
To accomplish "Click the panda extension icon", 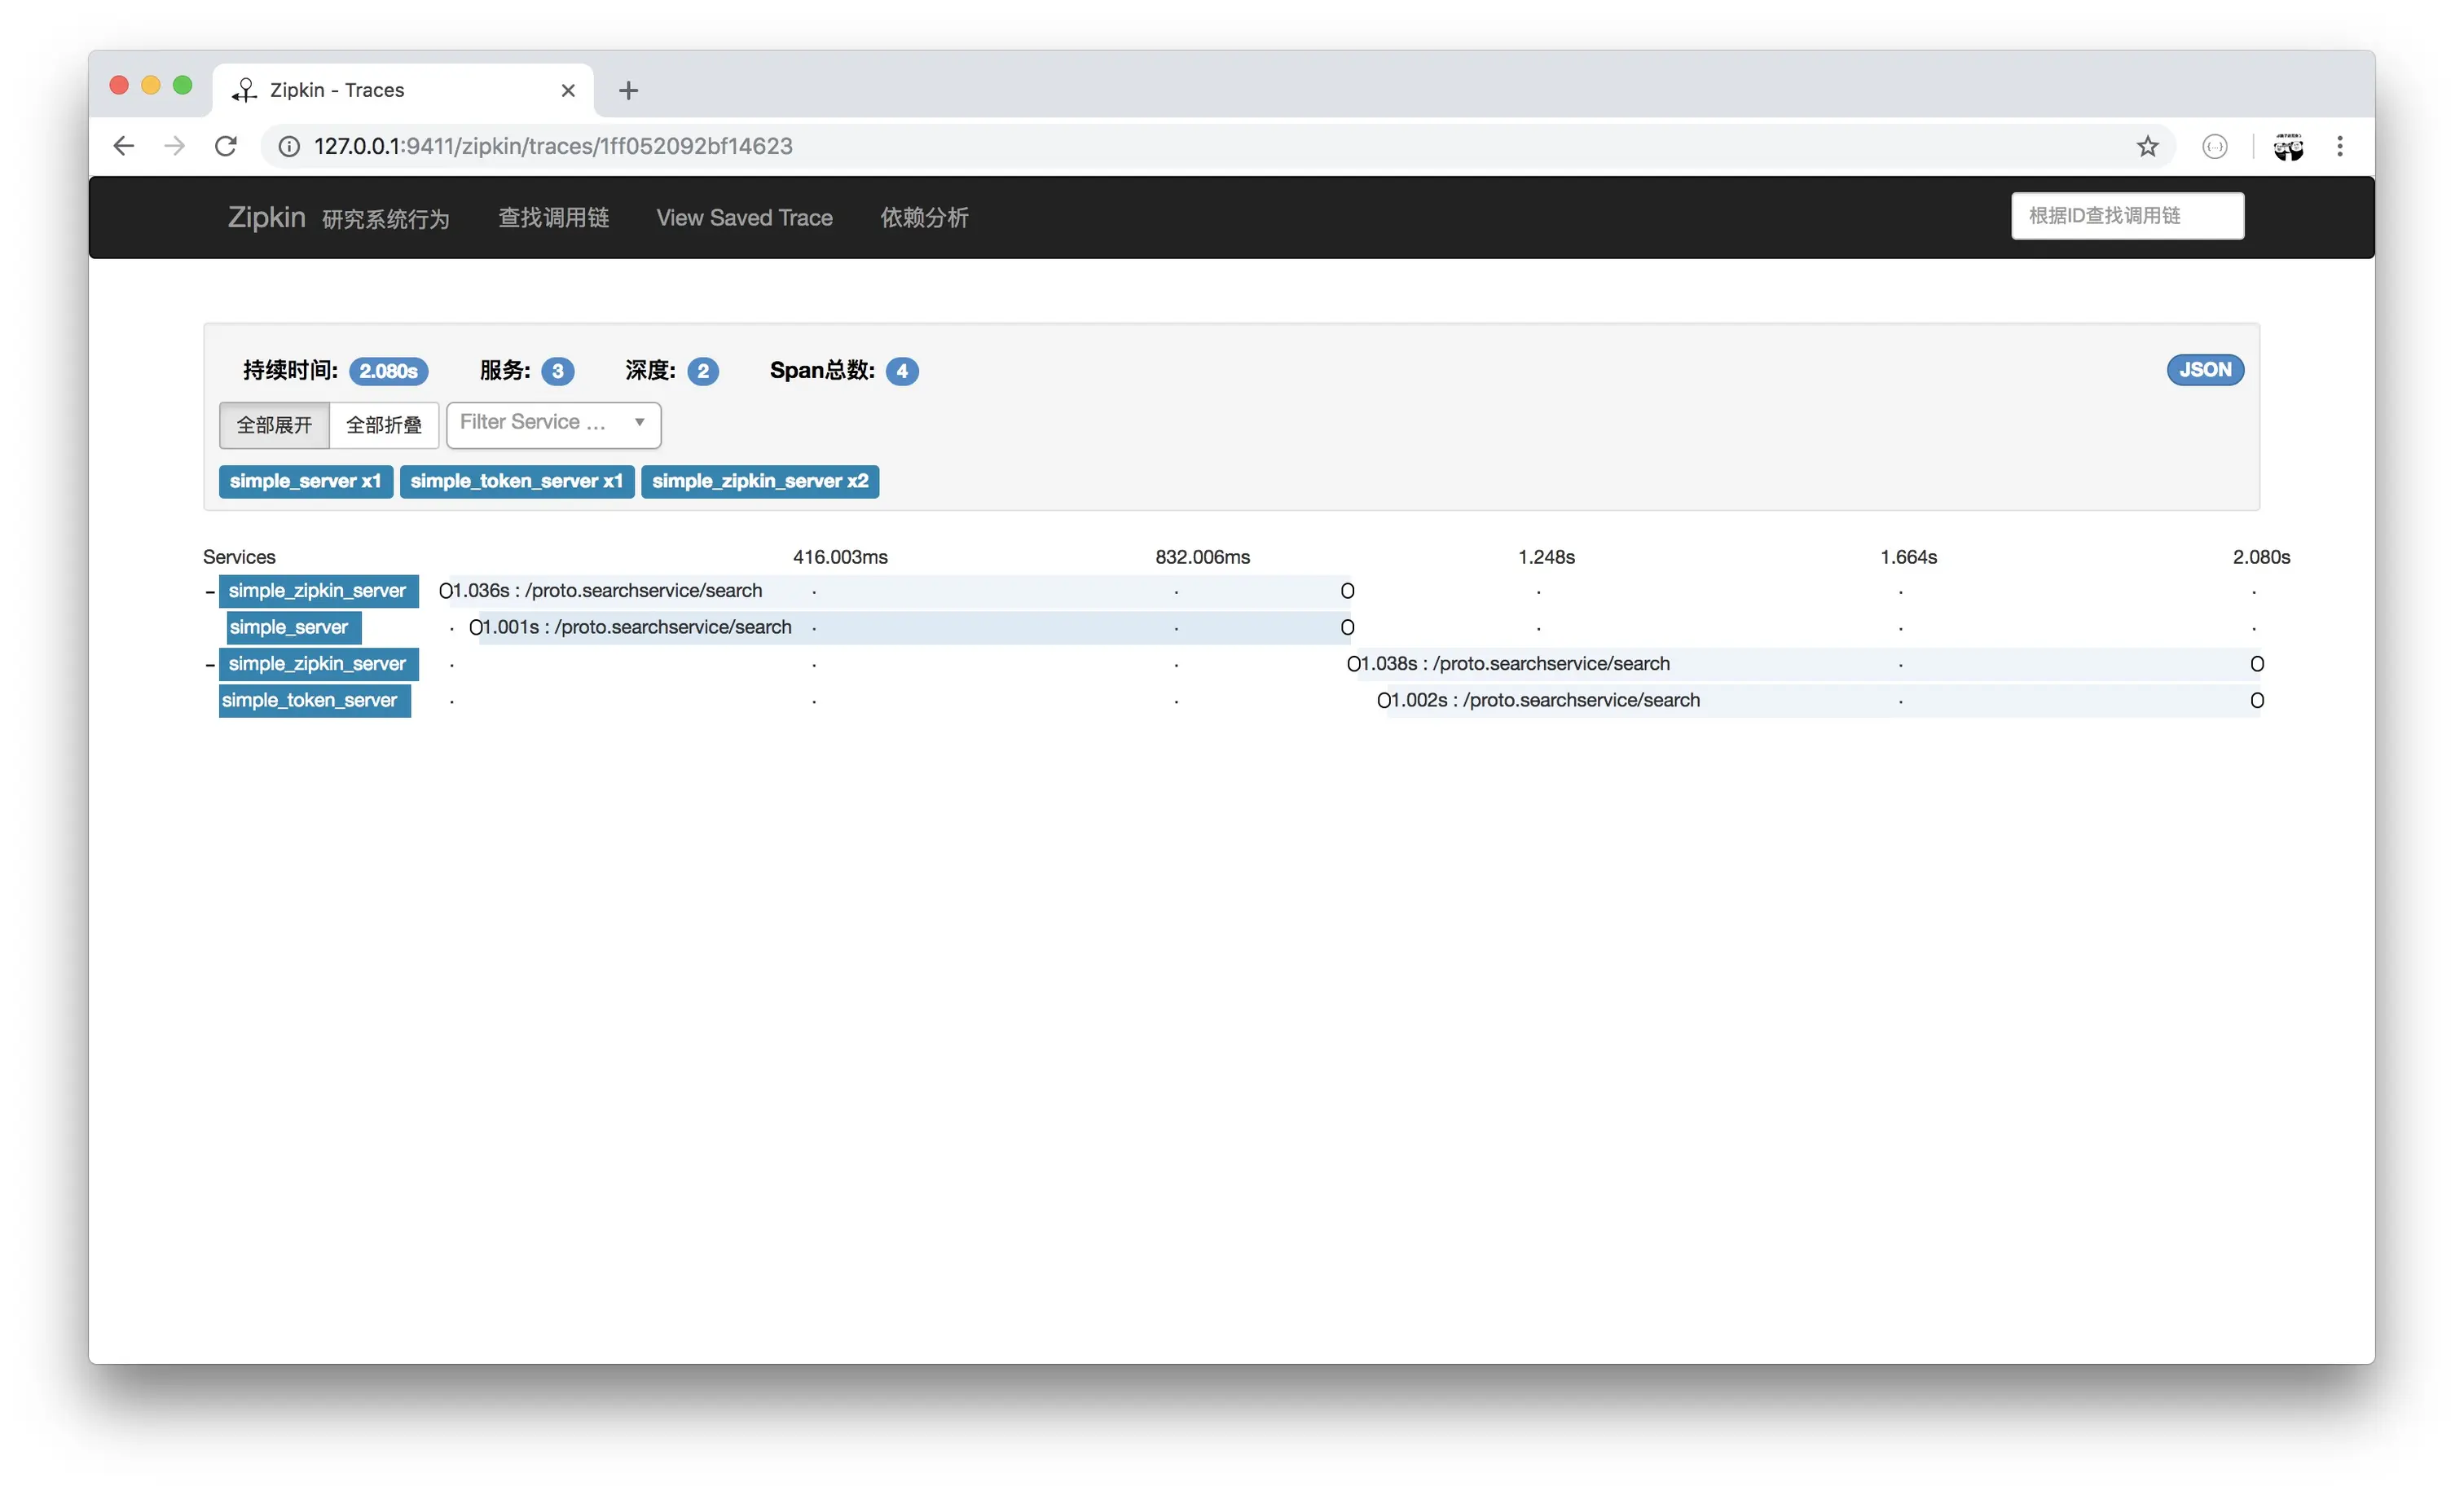I will tap(2288, 146).
